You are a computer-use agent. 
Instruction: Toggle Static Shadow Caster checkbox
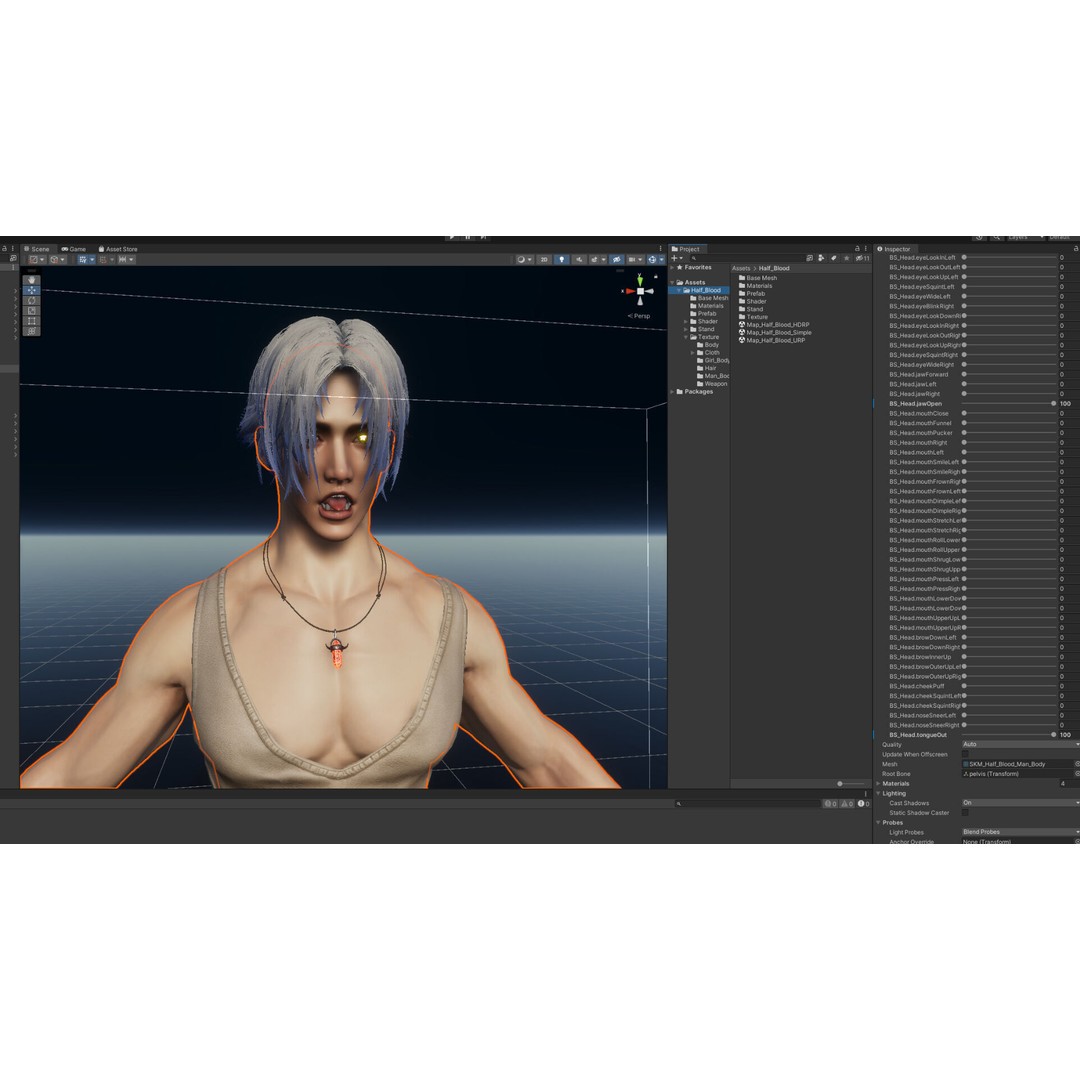pyautogui.click(x=965, y=813)
